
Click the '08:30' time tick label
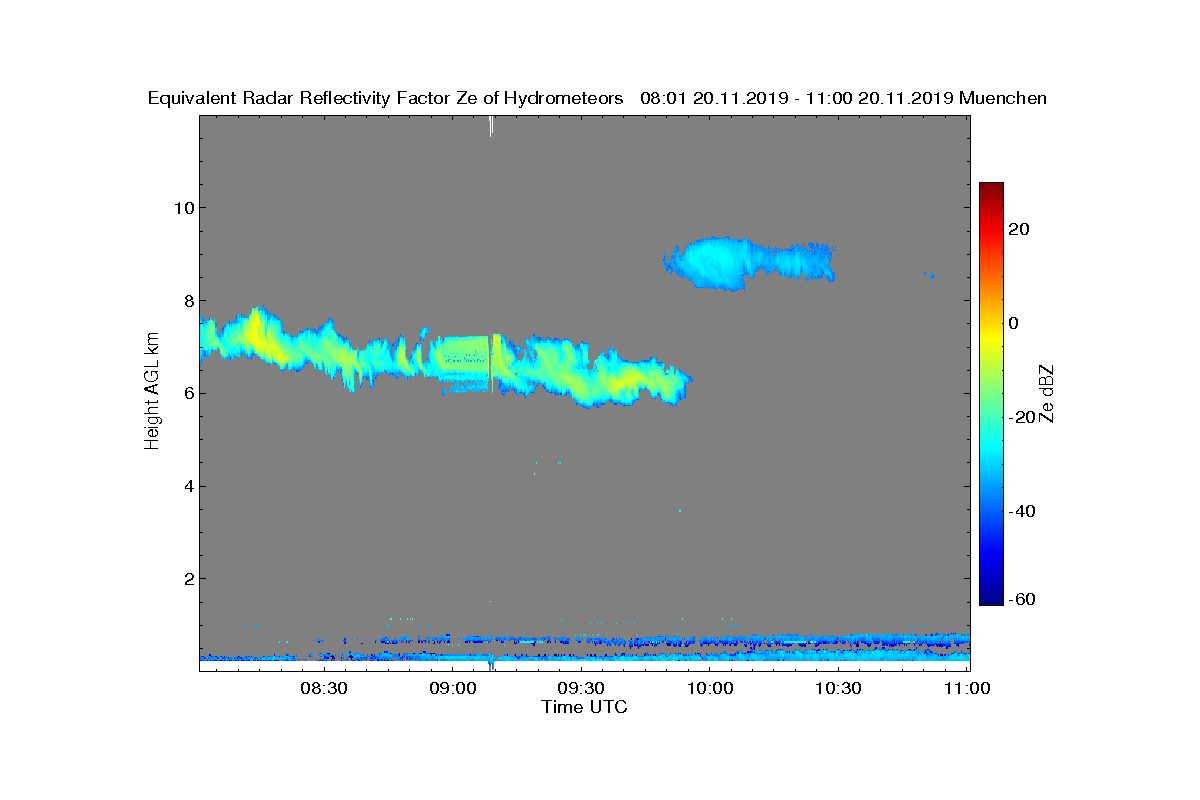point(324,688)
